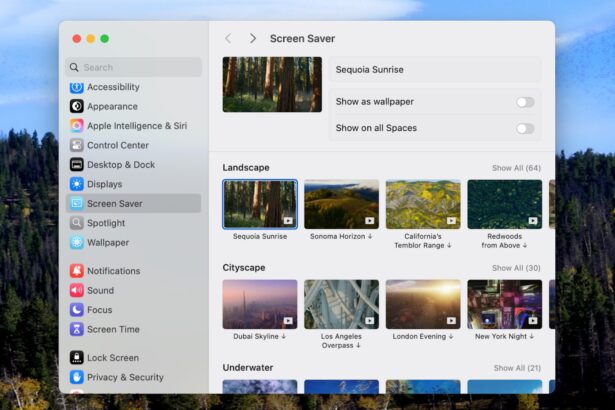Image resolution: width=615 pixels, height=410 pixels.
Task: Go back with the left chevron
Action: [x=228, y=38]
